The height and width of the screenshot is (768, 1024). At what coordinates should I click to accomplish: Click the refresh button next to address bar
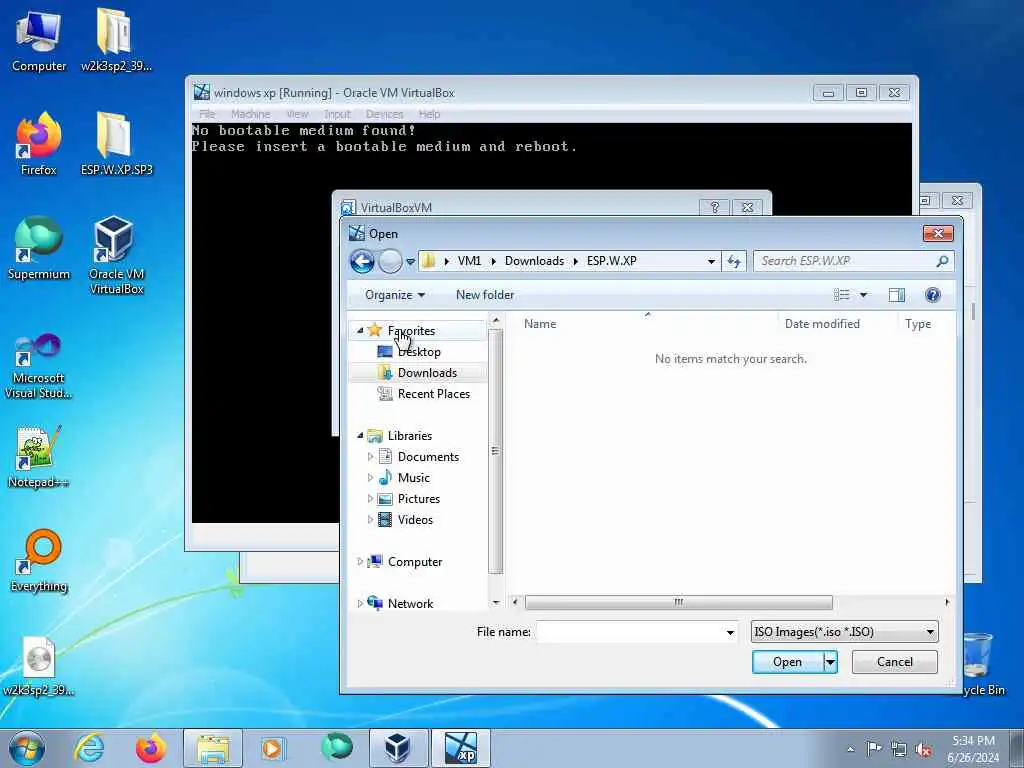[734, 261]
